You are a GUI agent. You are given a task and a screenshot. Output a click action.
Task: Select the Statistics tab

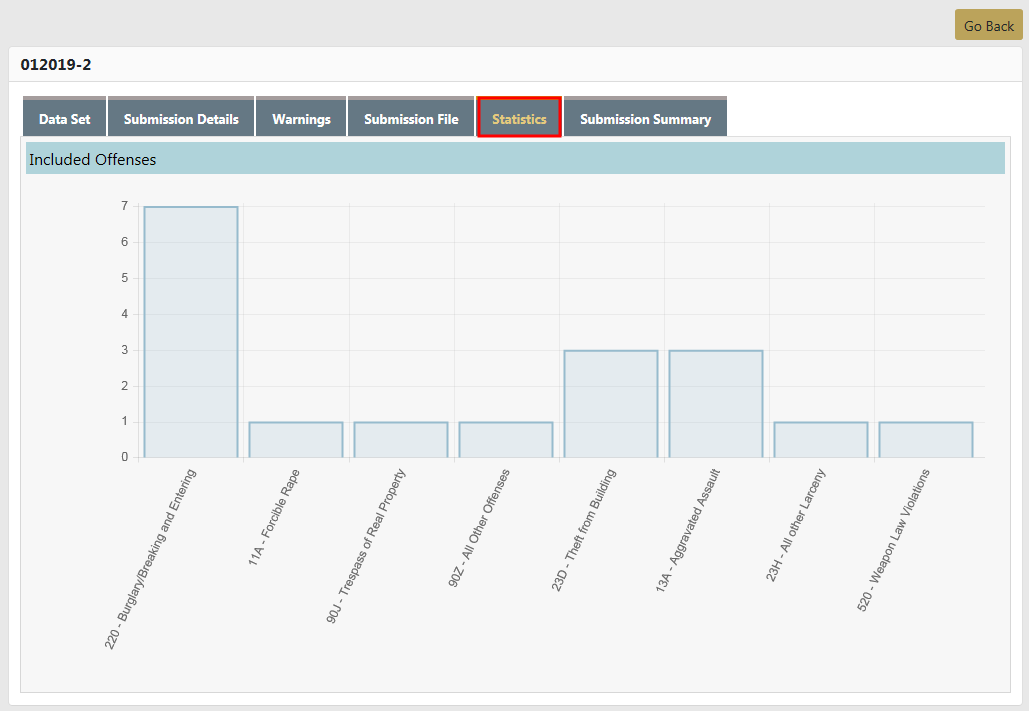point(519,118)
